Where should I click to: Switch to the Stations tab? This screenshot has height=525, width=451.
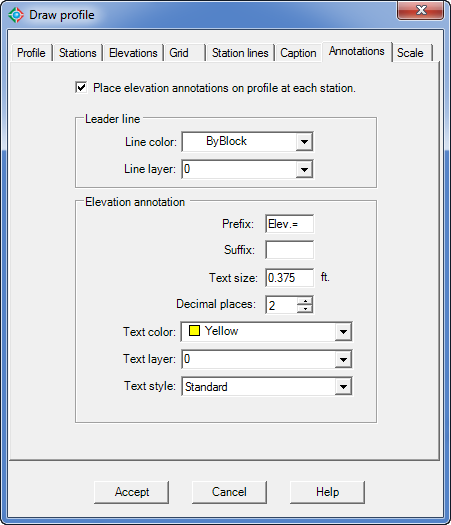click(78, 53)
